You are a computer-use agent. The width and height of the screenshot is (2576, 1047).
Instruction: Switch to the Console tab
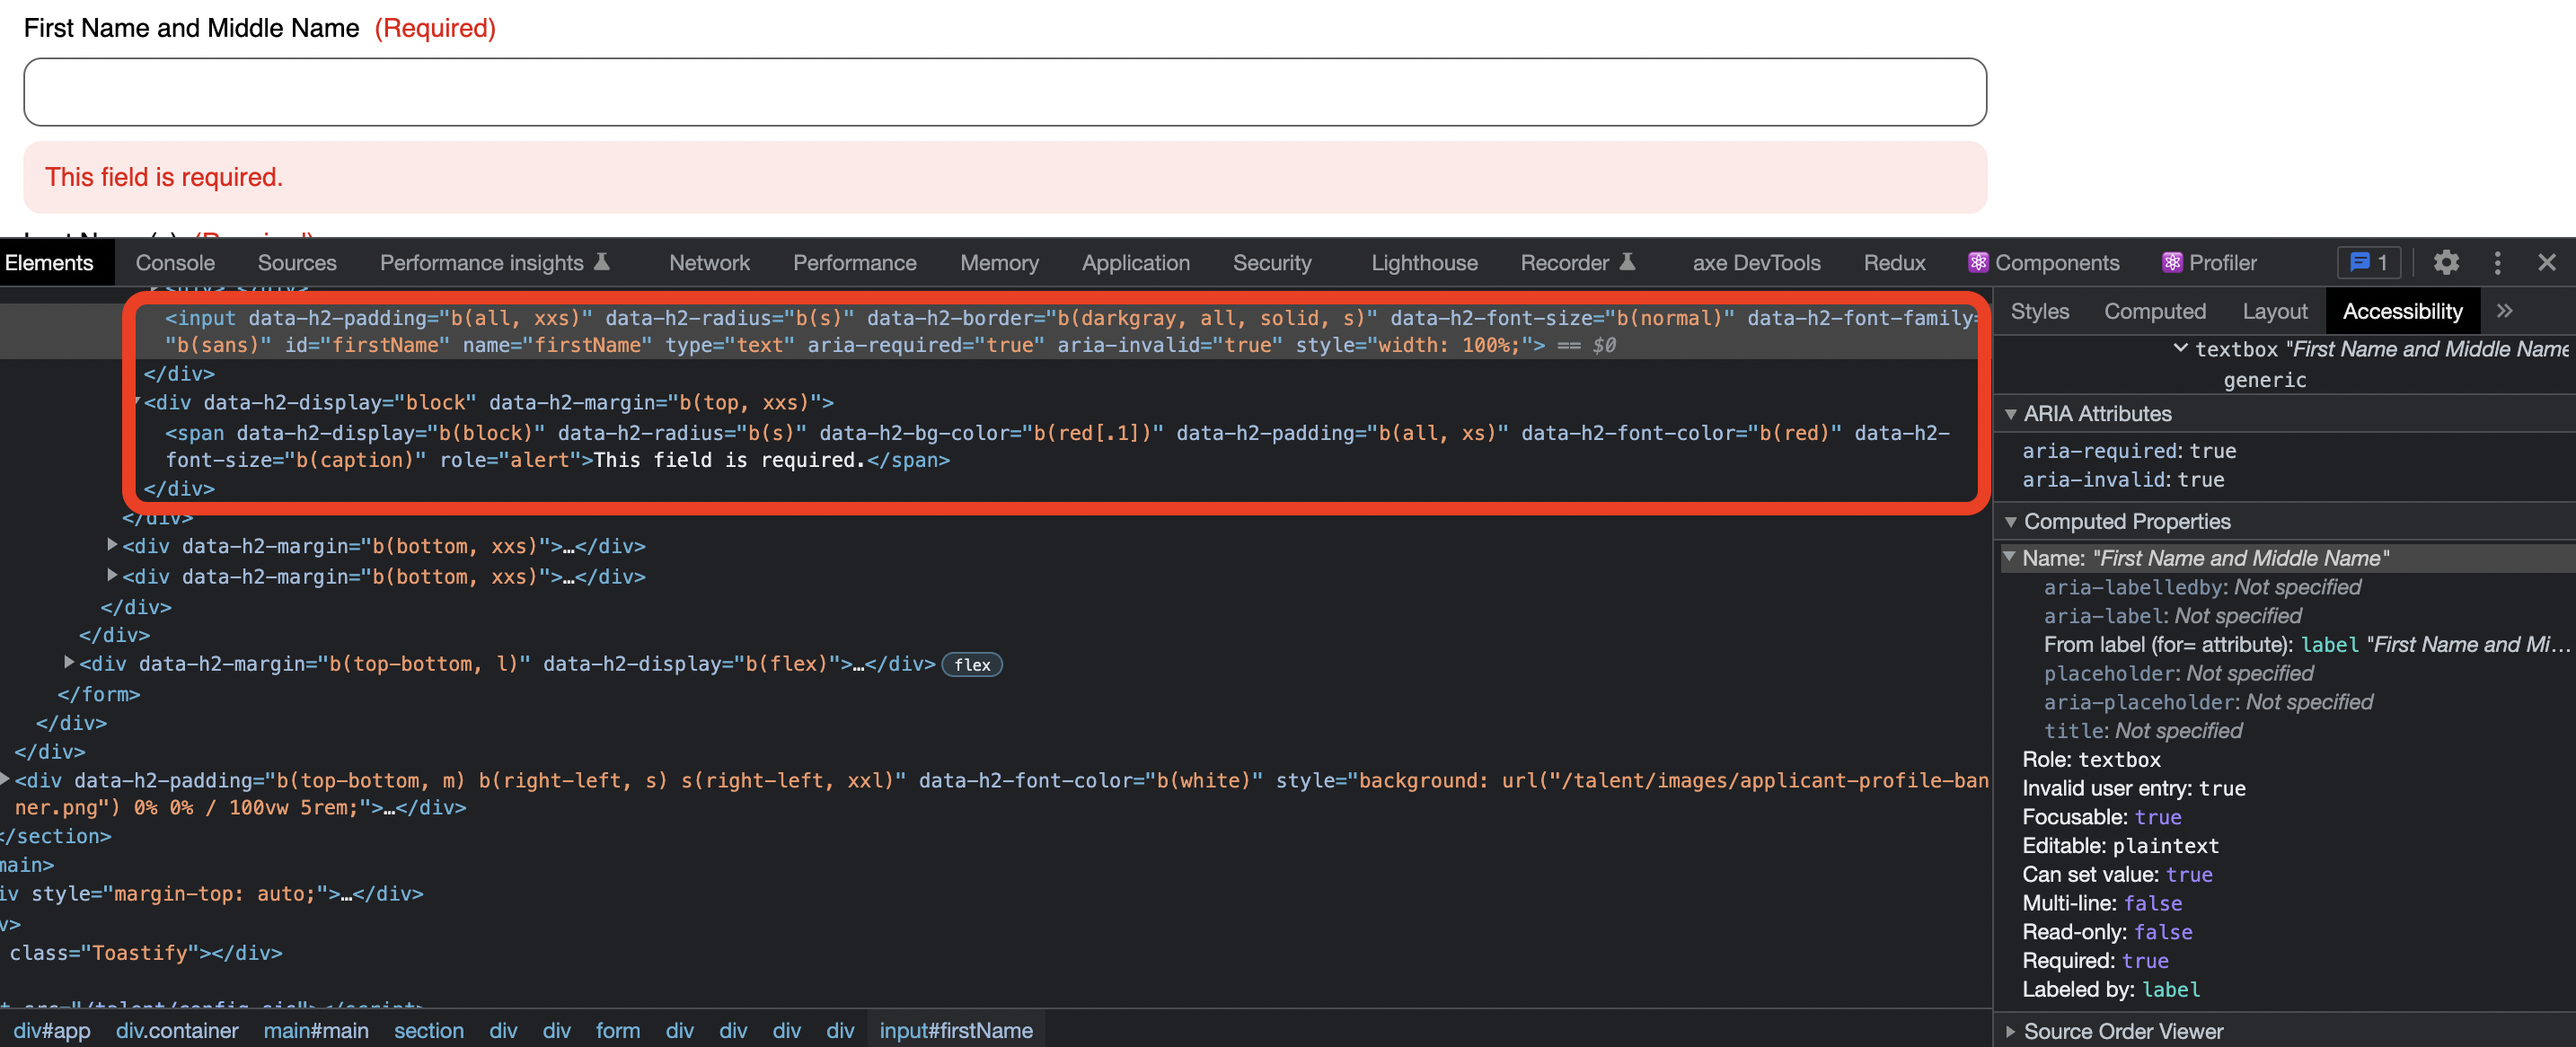(x=175, y=262)
